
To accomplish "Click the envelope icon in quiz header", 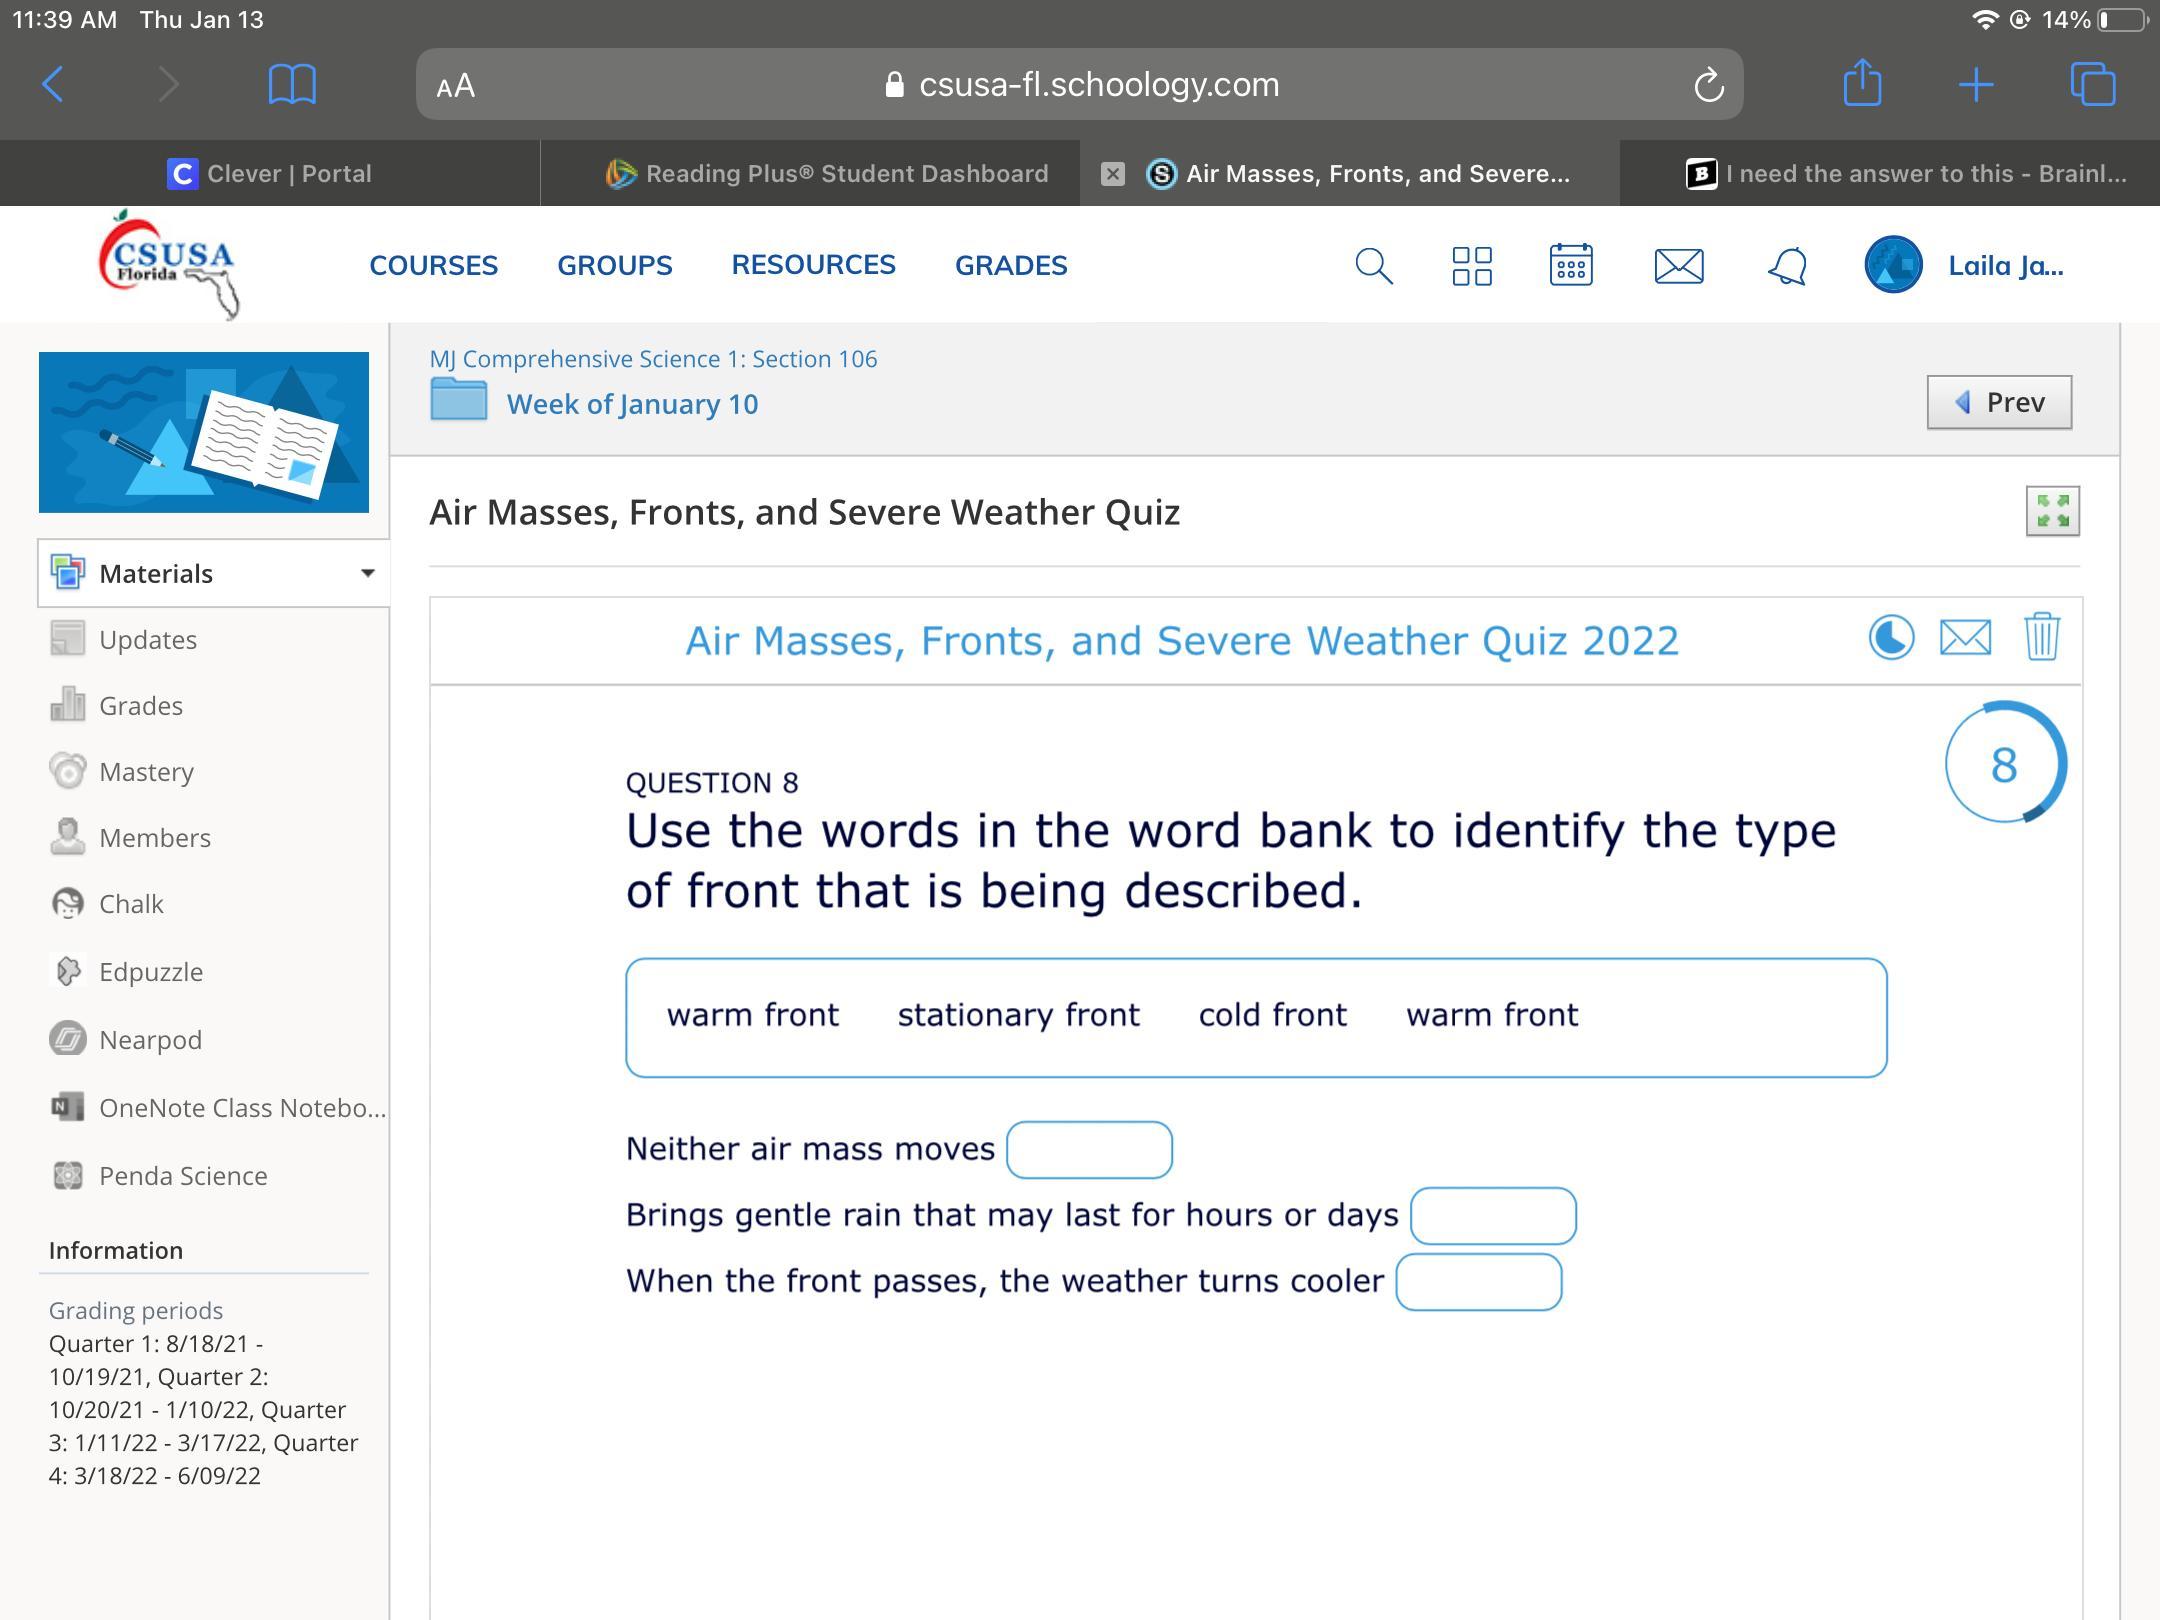I will 1965,638.
